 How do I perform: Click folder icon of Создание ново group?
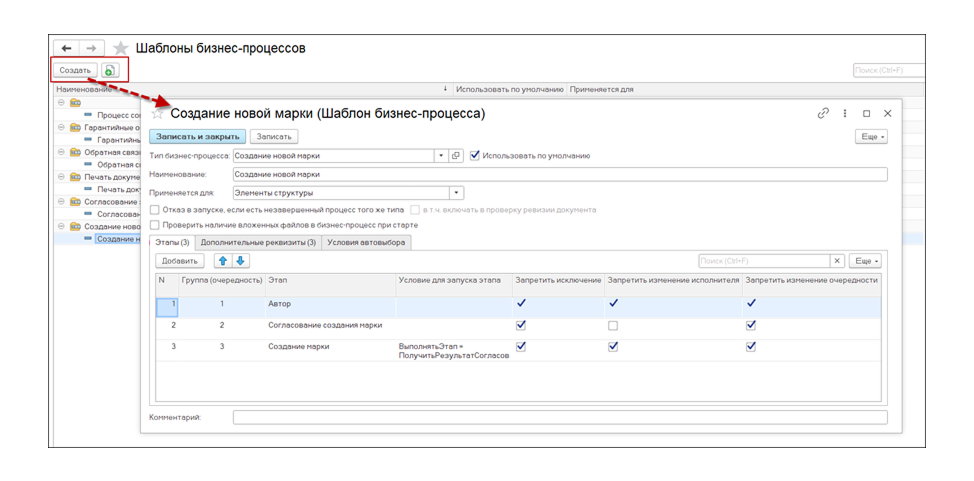click(75, 226)
